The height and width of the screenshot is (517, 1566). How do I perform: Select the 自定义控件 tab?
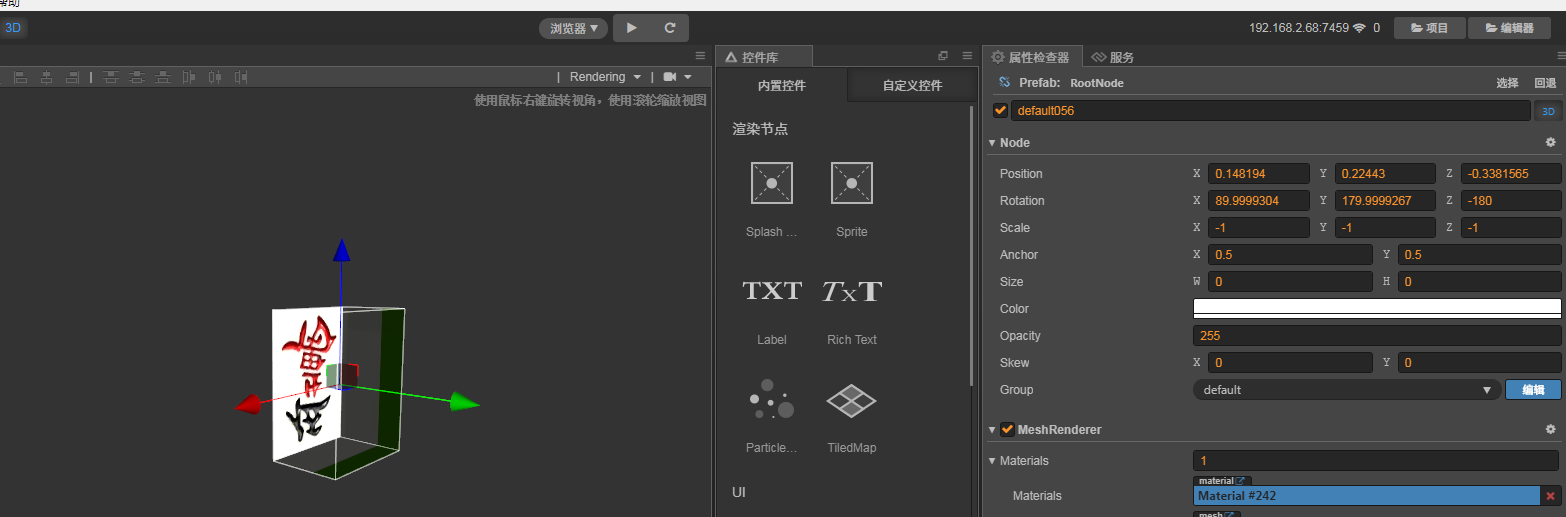[912, 86]
